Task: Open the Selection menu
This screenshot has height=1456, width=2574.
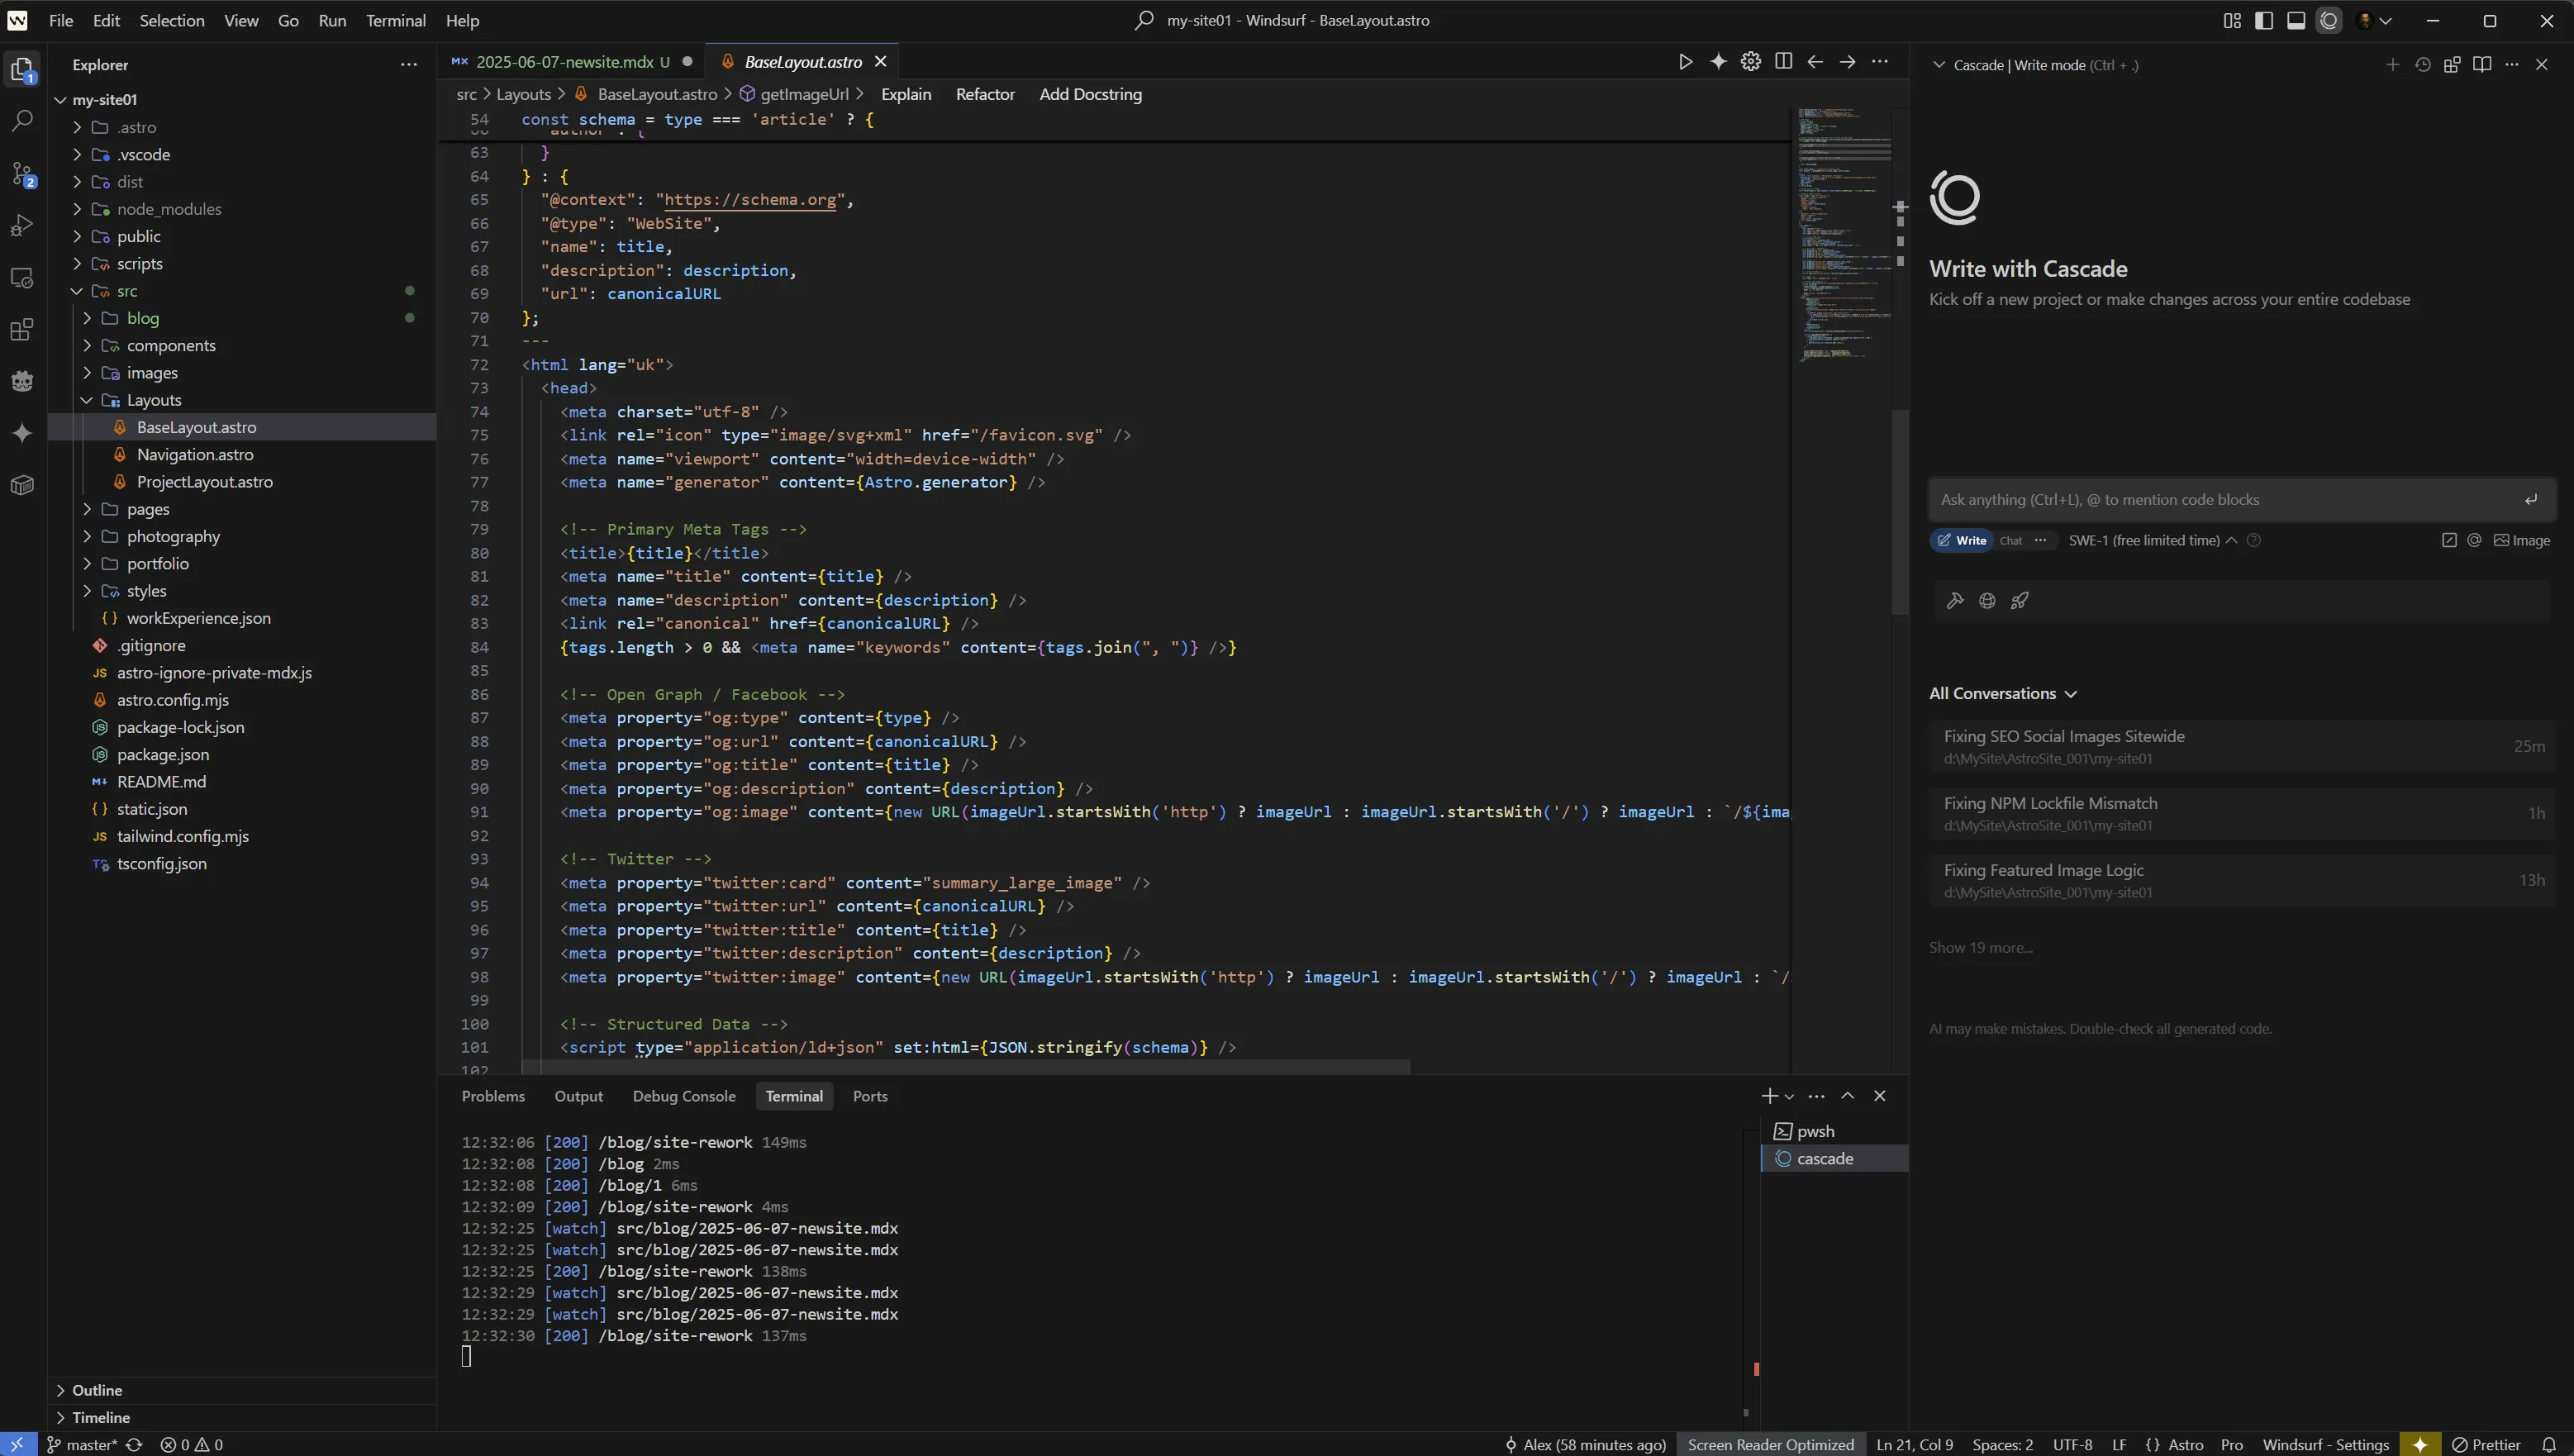Action: tap(172, 20)
